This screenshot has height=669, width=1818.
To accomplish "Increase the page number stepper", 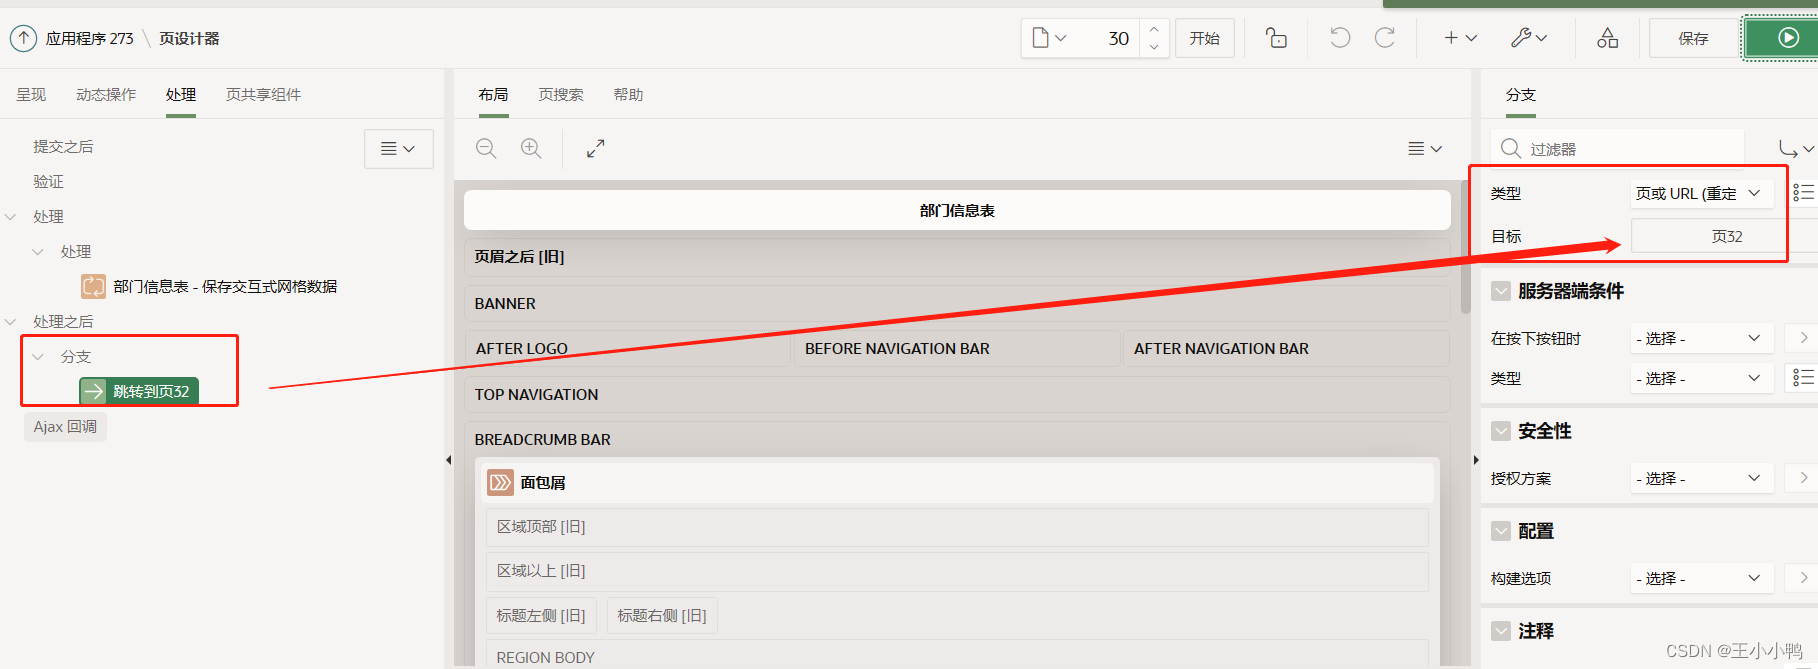I will pyautogui.click(x=1154, y=29).
